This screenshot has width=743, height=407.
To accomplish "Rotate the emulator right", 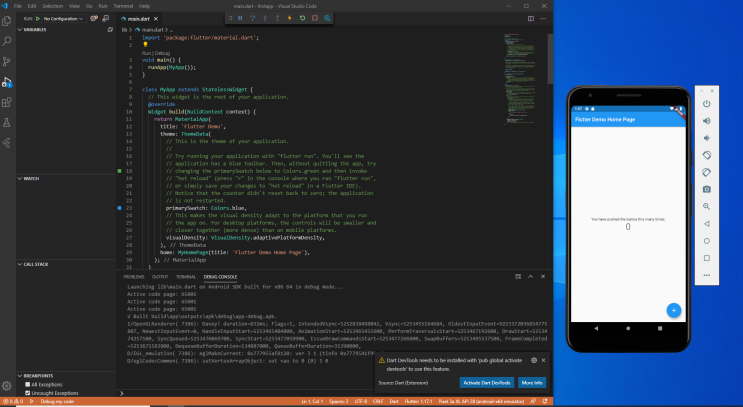I will pyautogui.click(x=707, y=172).
